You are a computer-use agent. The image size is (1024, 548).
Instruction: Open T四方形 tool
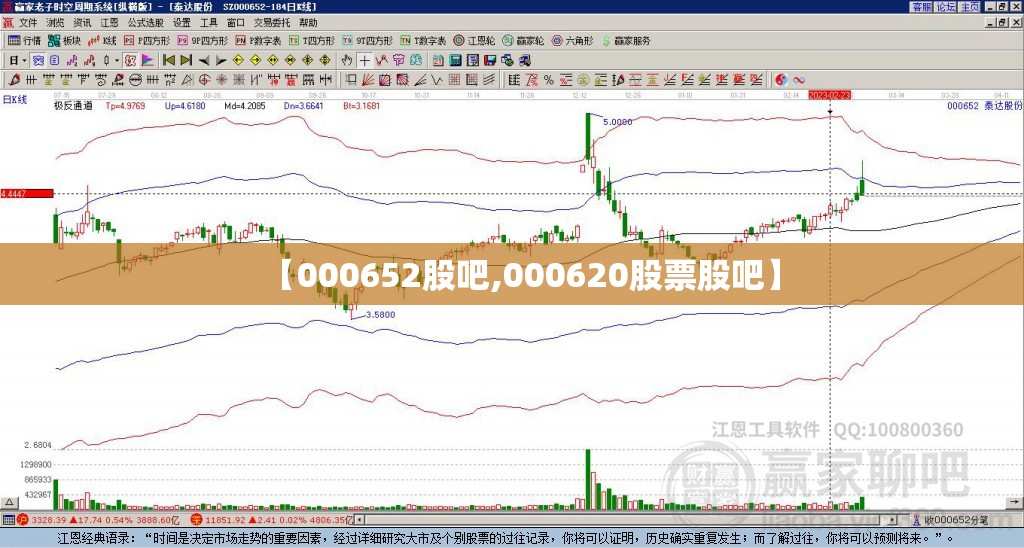312,40
